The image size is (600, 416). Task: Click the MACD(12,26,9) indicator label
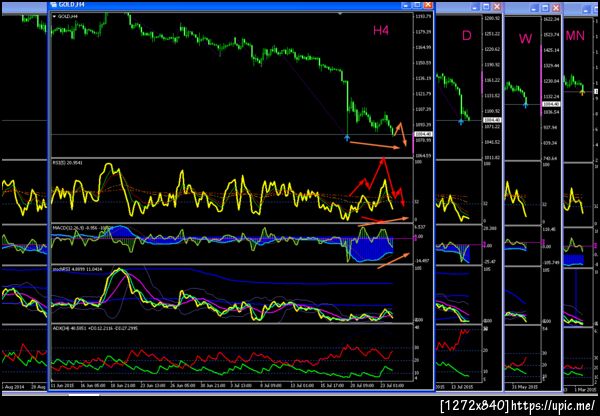pos(82,228)
